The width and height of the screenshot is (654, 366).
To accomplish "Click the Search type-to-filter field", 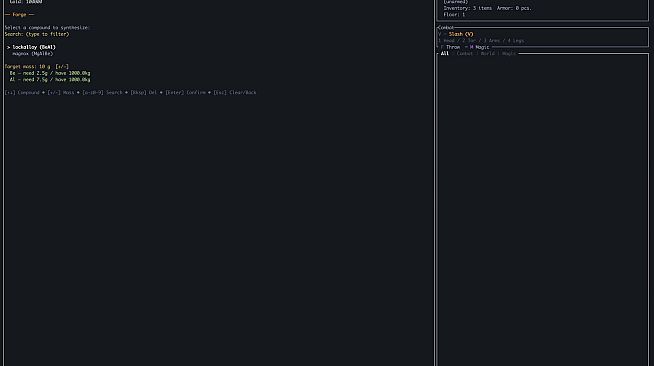I will pyautogui.click(x=37, y=34).
